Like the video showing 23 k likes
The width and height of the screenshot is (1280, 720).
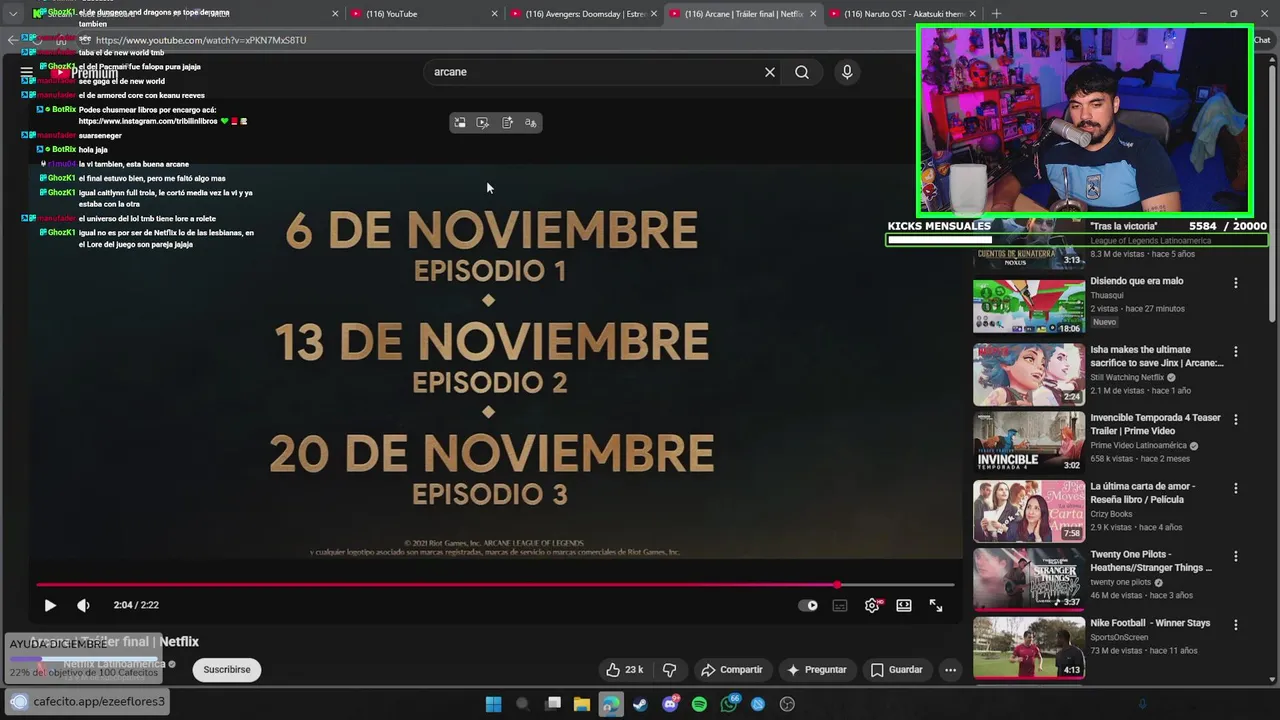(624, 670)
